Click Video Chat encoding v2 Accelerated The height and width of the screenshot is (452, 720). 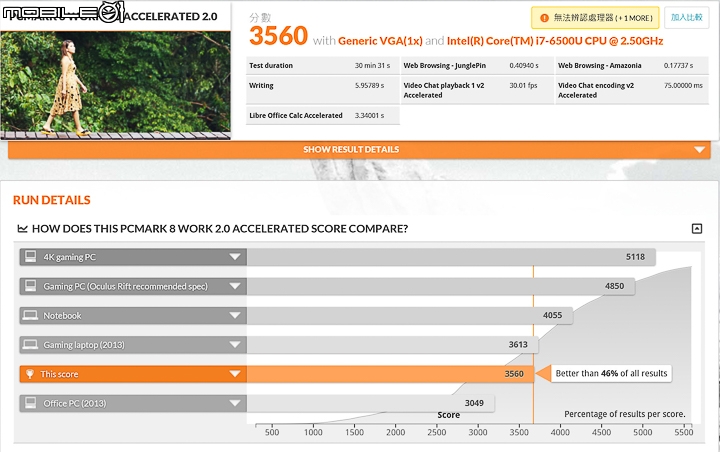632,90
